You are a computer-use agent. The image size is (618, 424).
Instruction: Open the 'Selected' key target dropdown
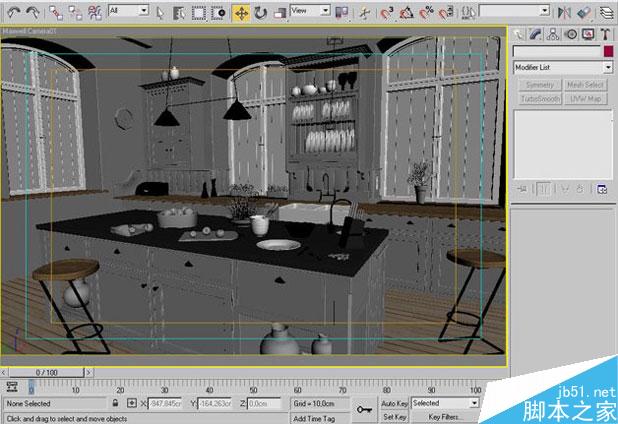point(445,403)
